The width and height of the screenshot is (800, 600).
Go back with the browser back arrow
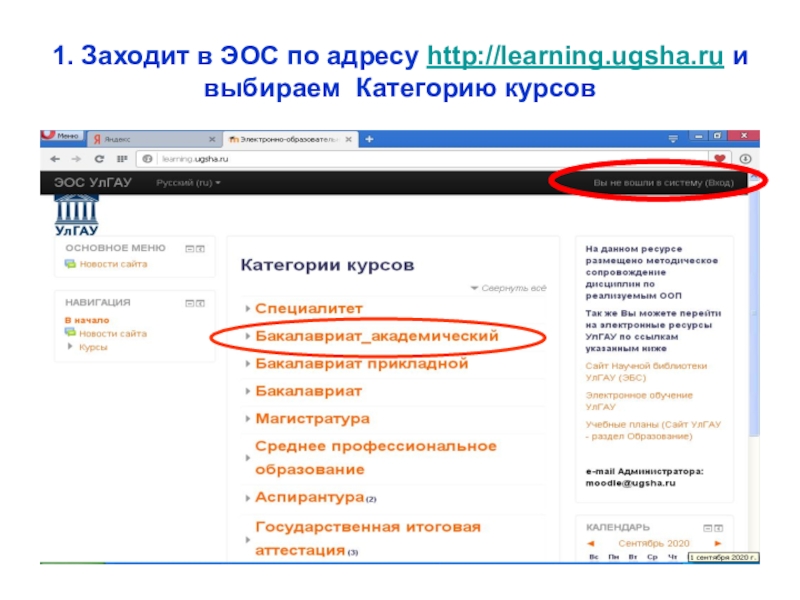pos(55,159)
